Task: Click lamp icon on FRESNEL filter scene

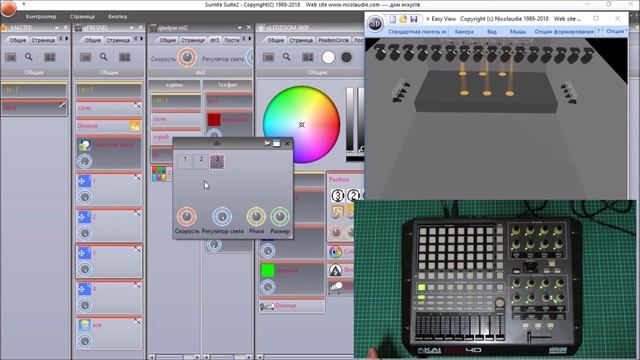Action: point(84,145)
